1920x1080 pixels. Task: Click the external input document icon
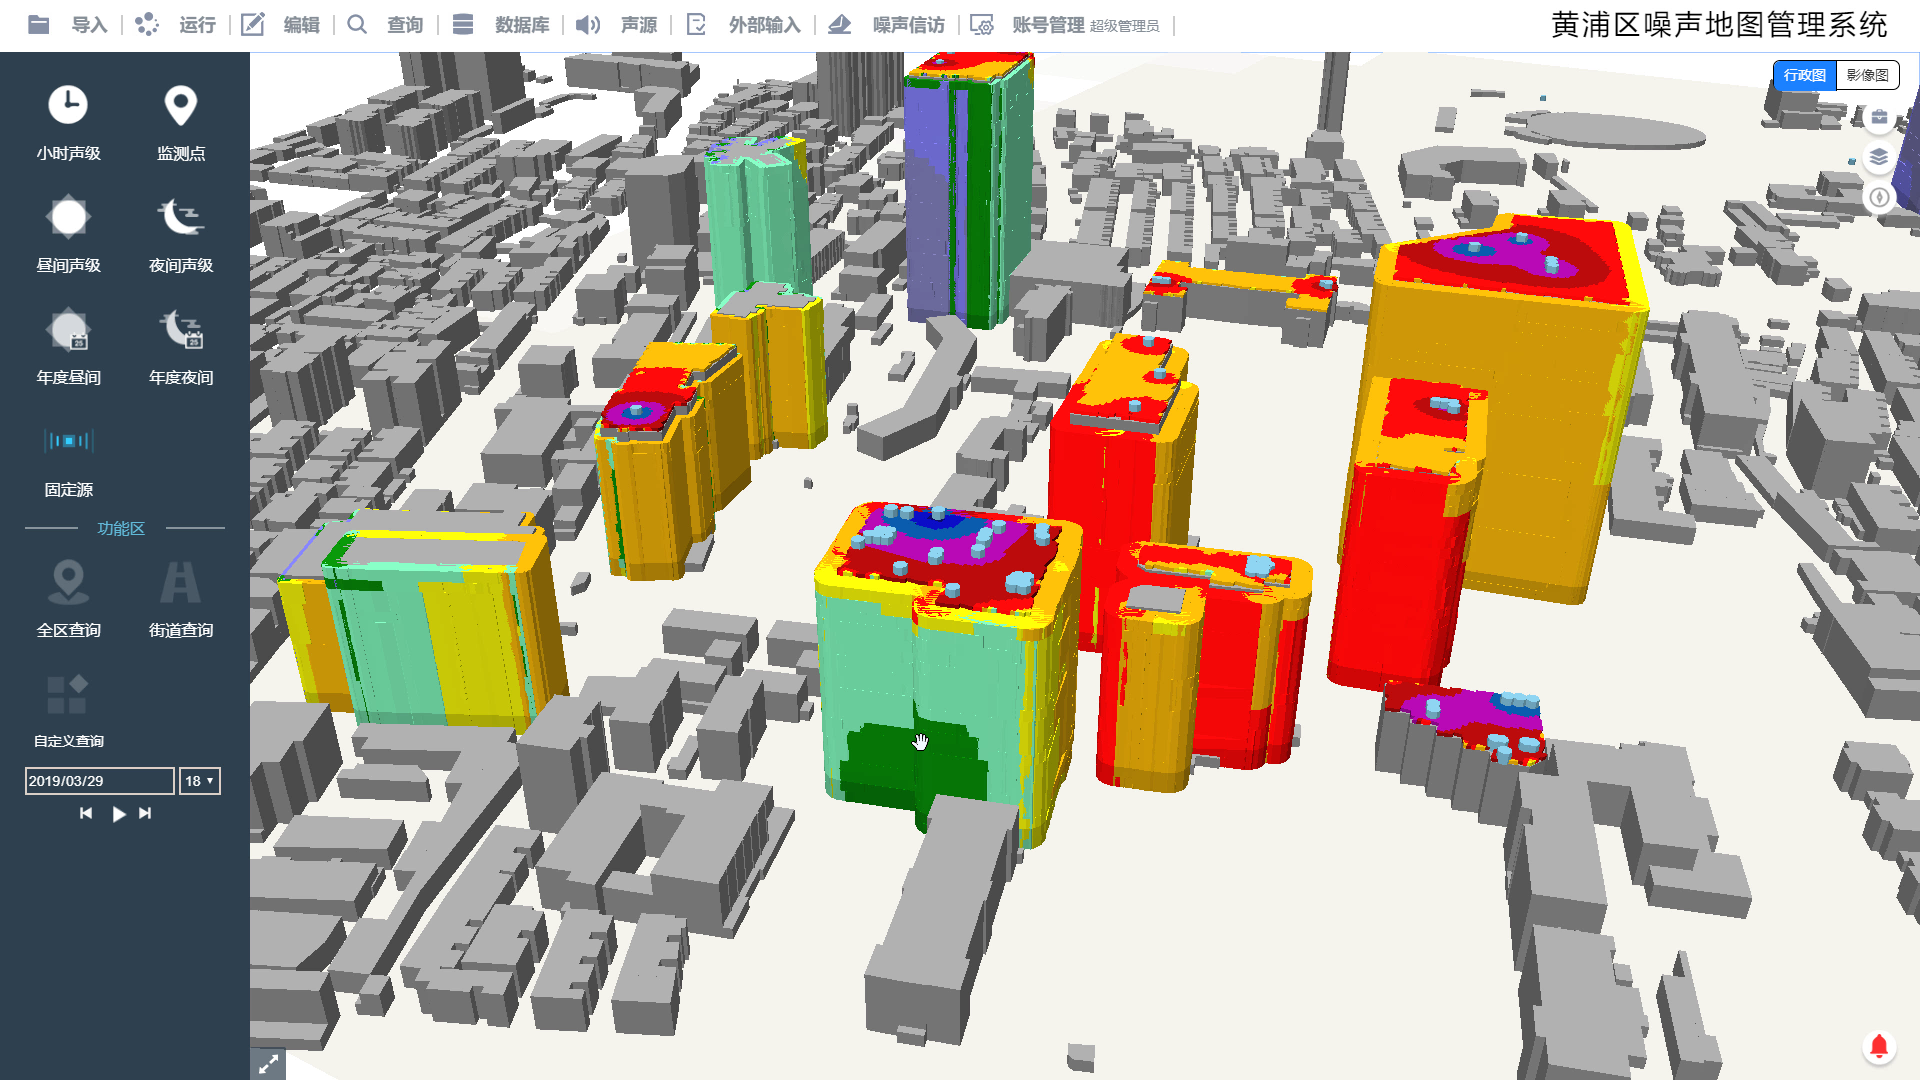[697, 25]
